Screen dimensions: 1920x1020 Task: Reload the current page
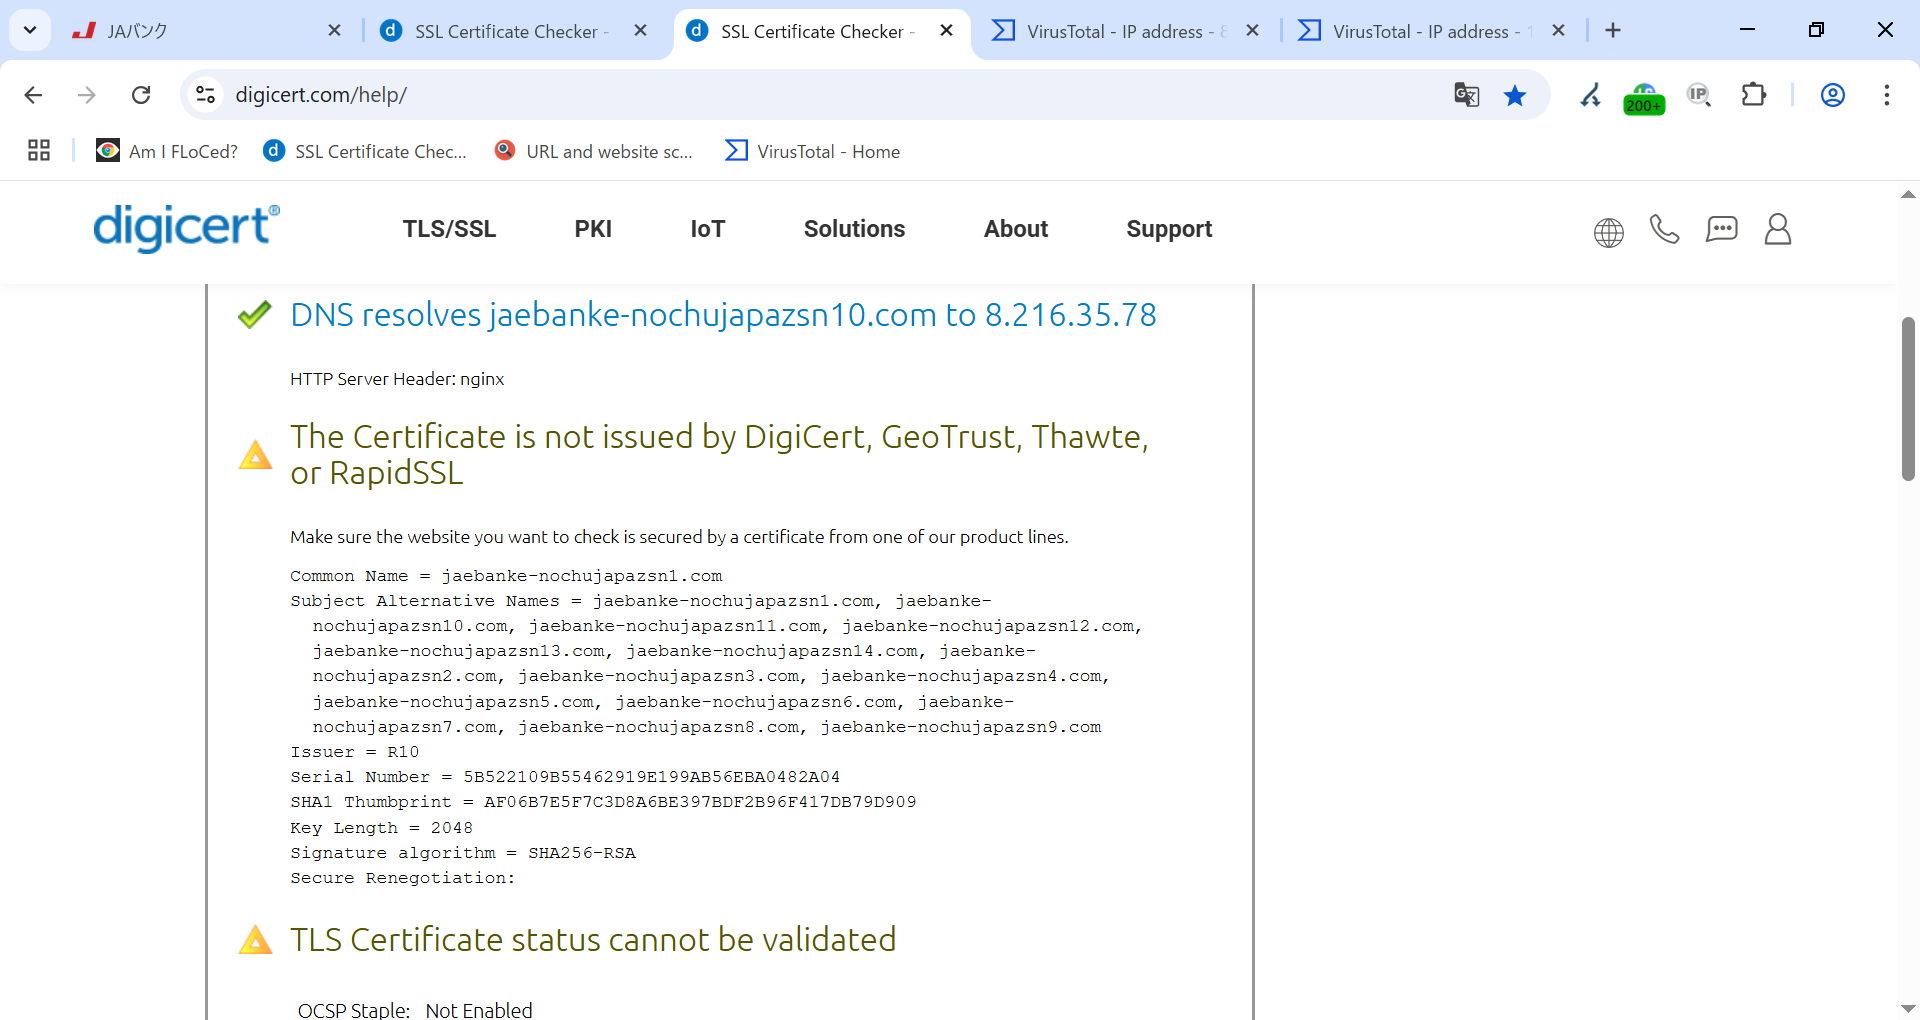[141, 95]
